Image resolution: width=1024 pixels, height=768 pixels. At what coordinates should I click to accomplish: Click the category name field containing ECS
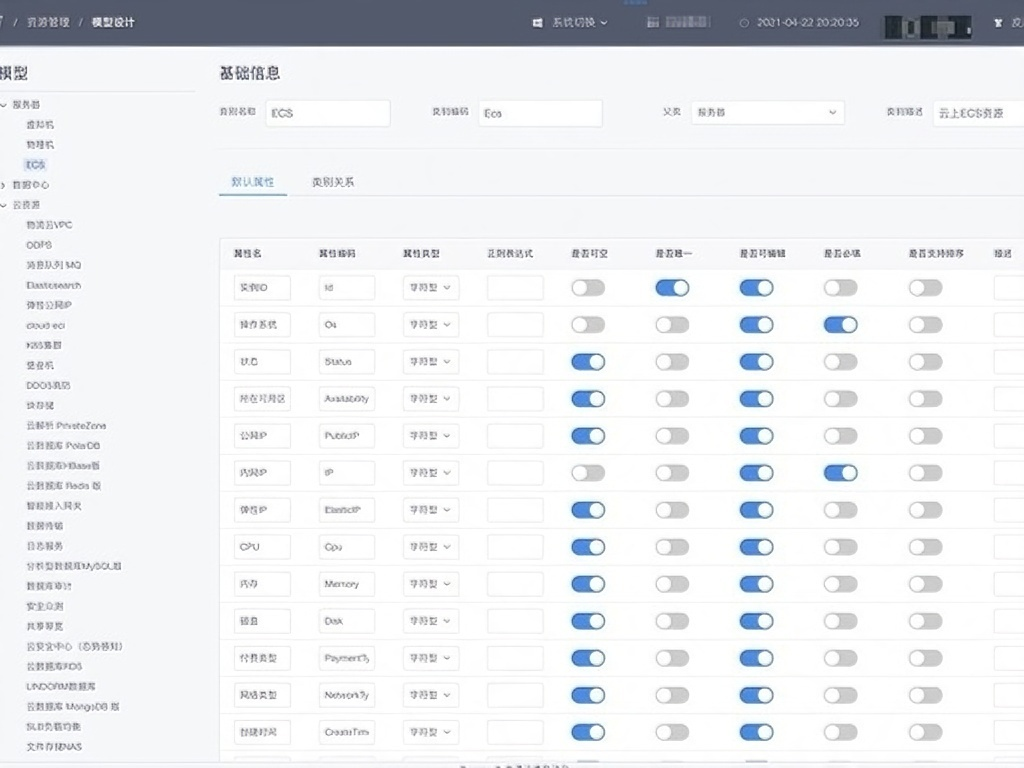click(x=328, y=113)
